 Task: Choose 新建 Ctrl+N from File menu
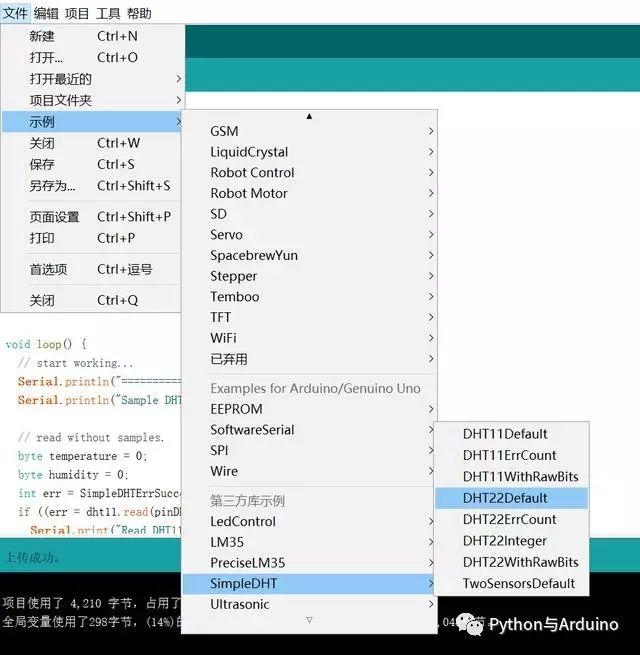(x=92, y=36)
